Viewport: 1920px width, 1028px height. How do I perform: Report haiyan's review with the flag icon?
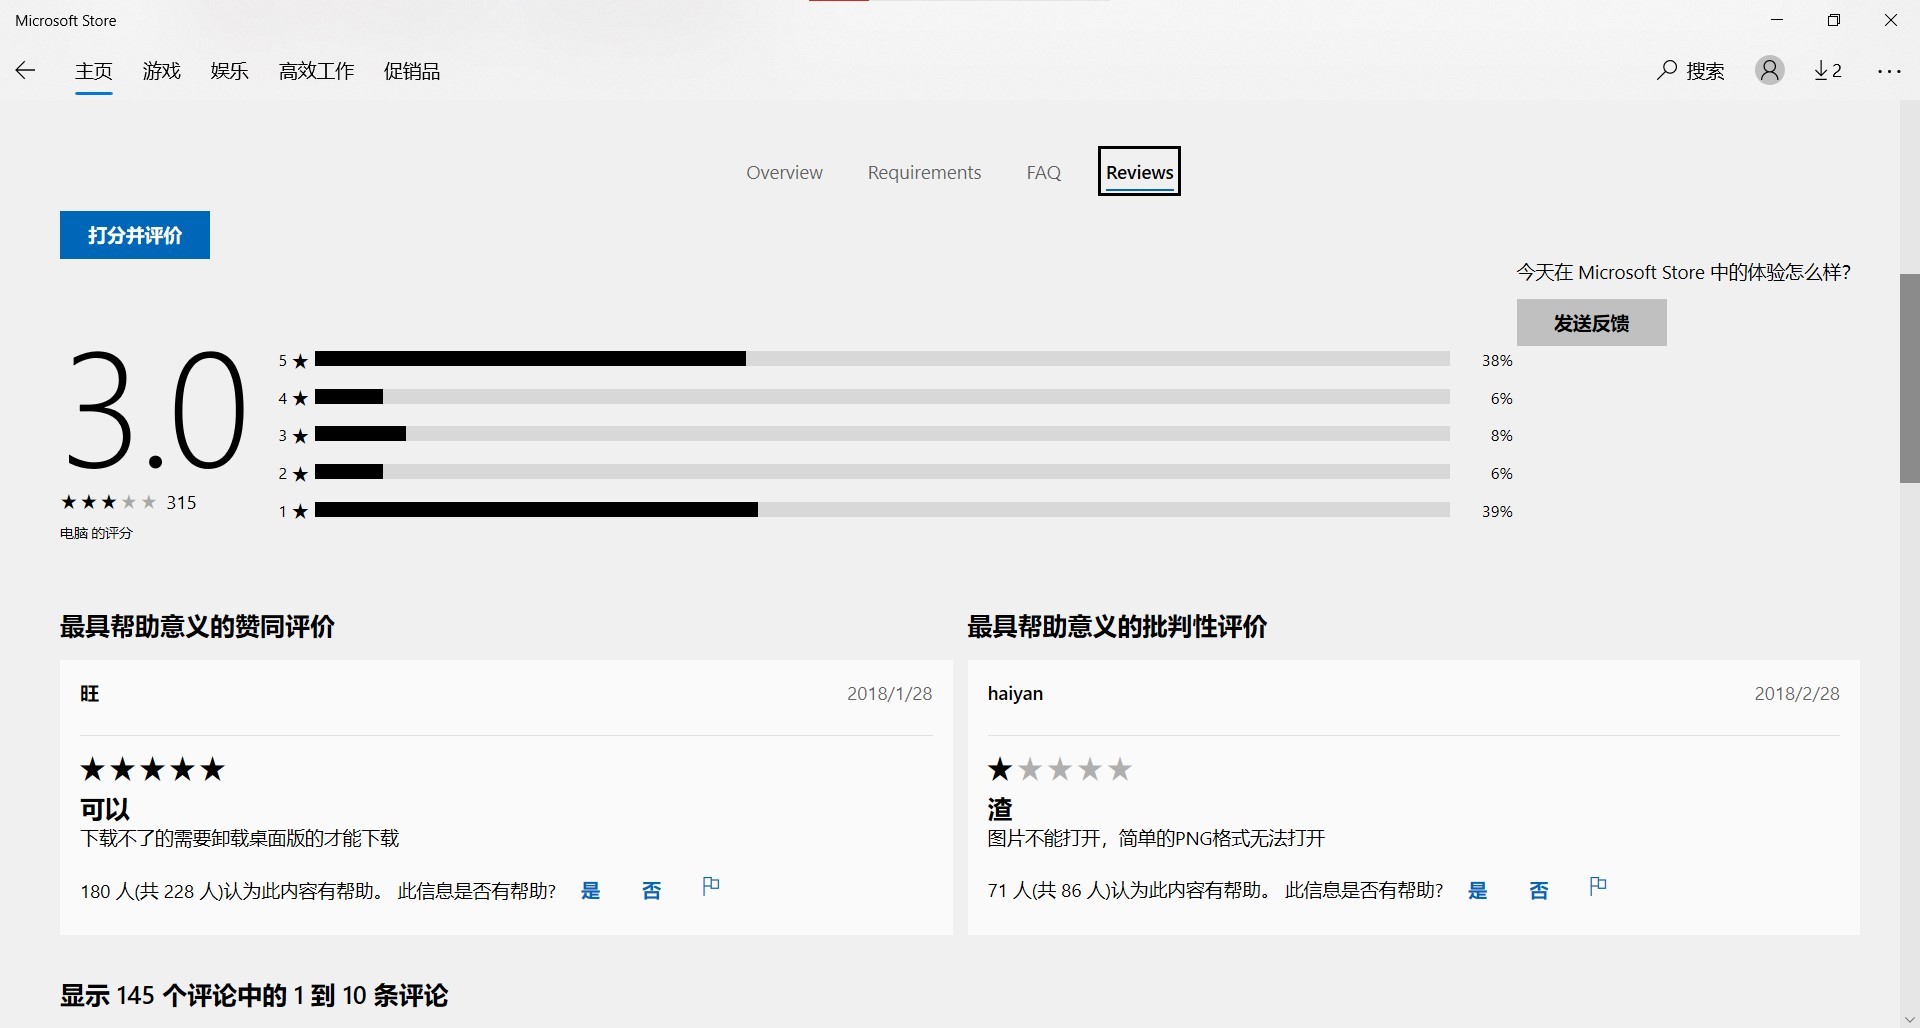click(x=1598, y=886)
